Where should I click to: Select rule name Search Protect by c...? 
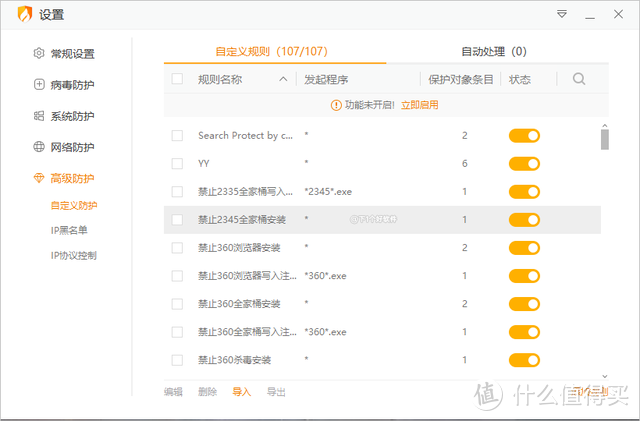pos(245,136)
